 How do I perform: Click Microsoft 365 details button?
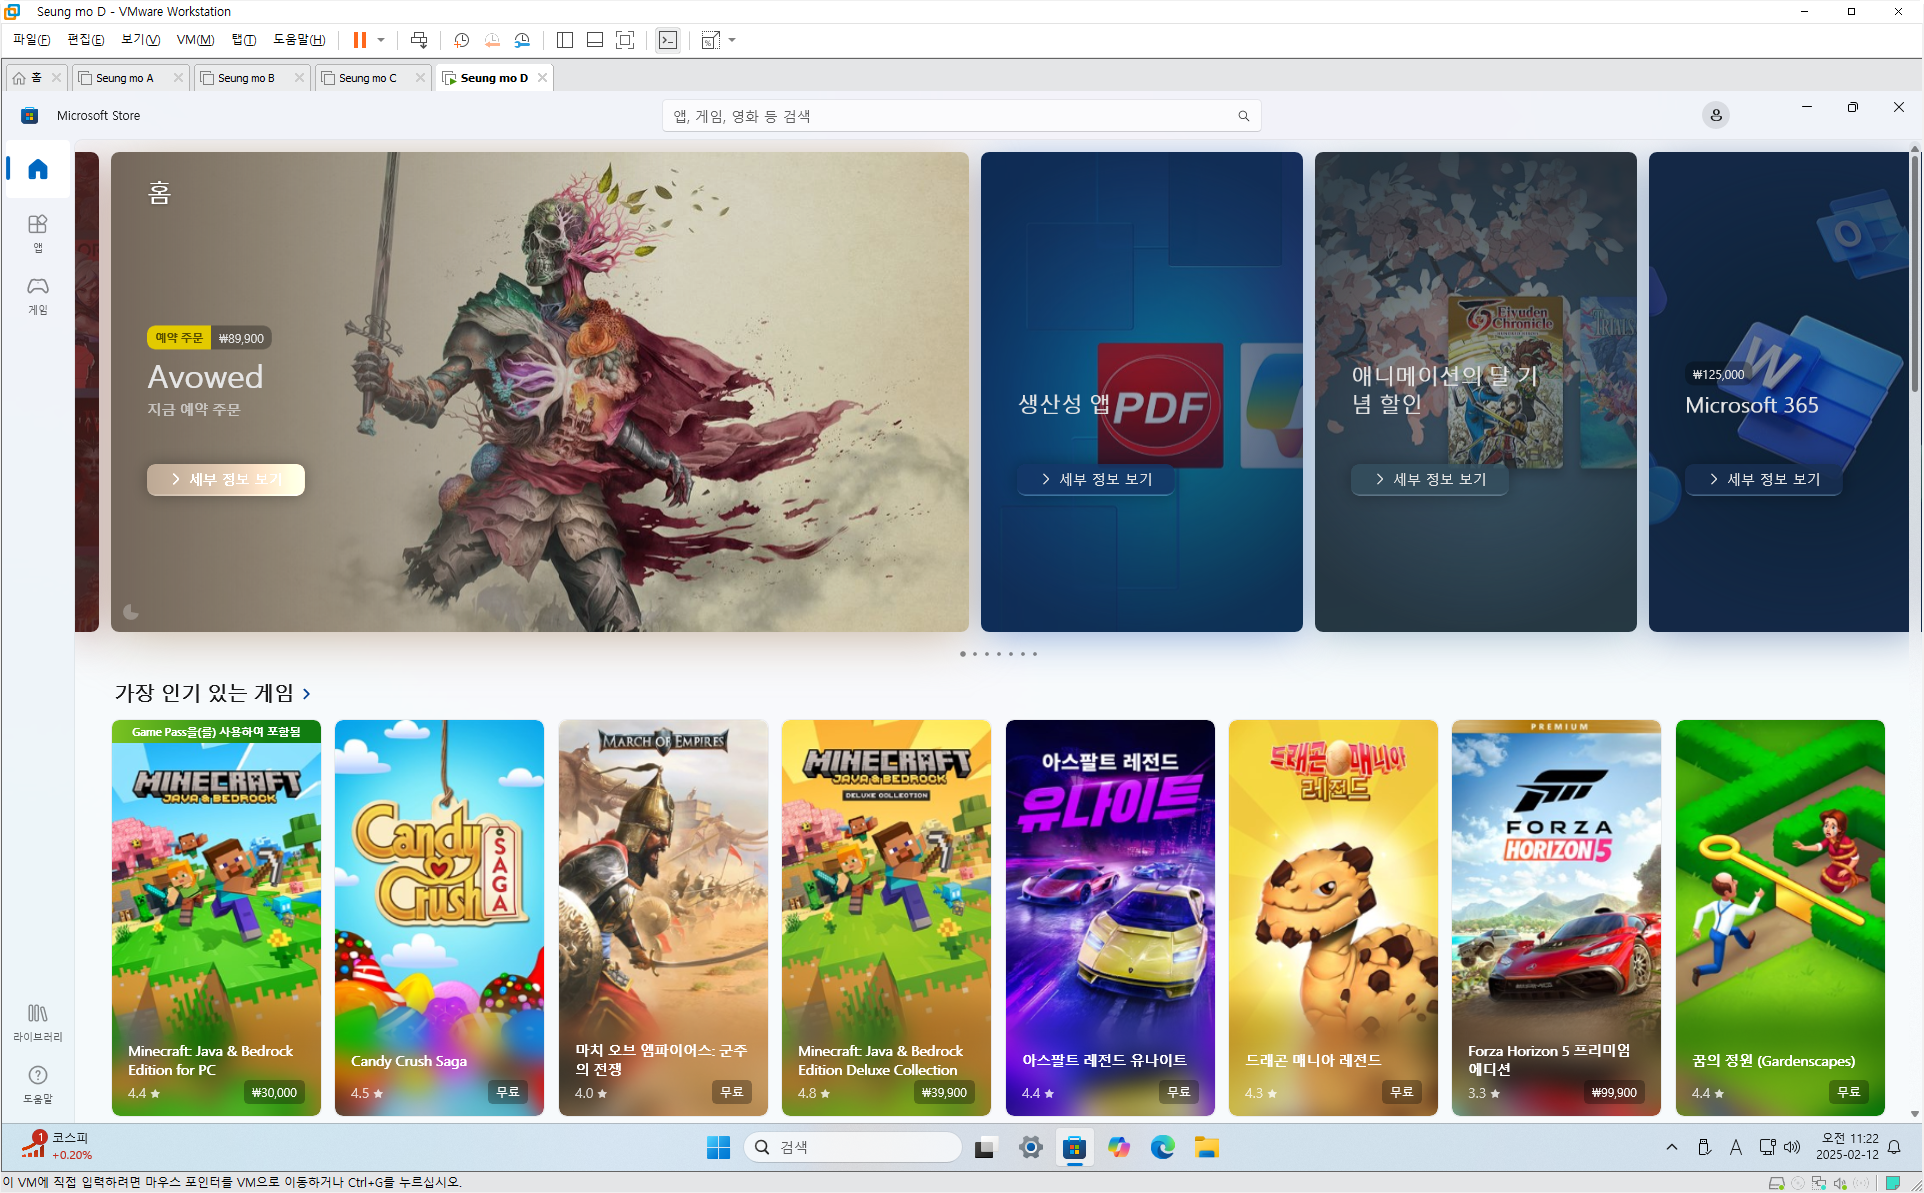tap(1764, 479)
